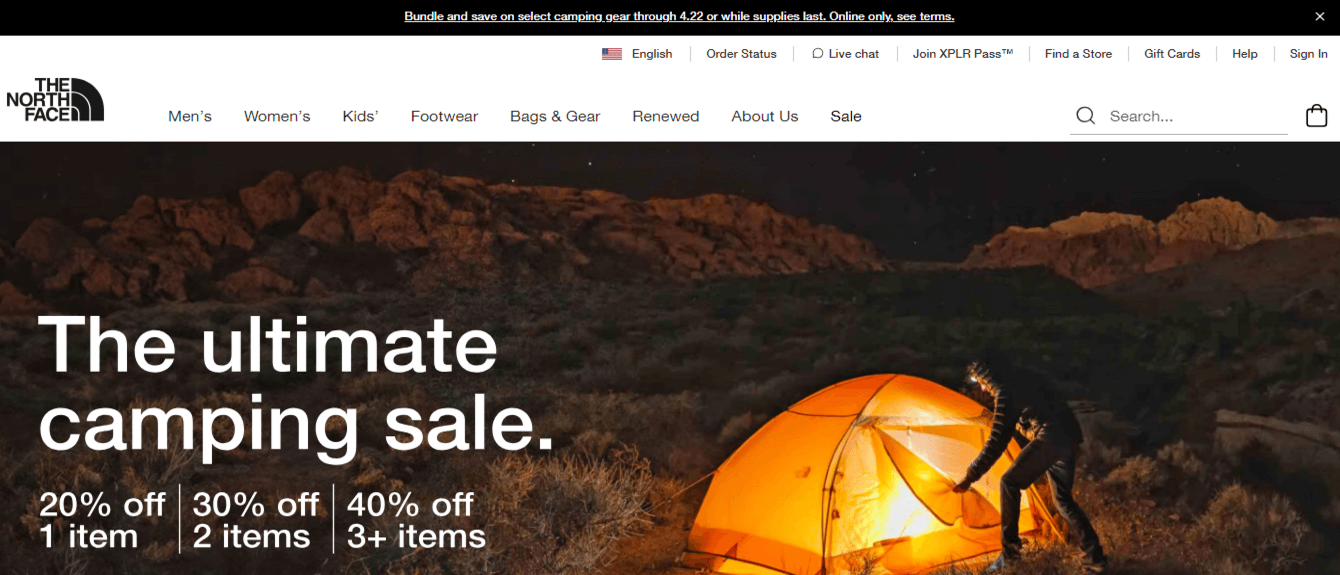Open the Women's menu
The height and width of the screenshot is (575, 1340).
[277, 116]
